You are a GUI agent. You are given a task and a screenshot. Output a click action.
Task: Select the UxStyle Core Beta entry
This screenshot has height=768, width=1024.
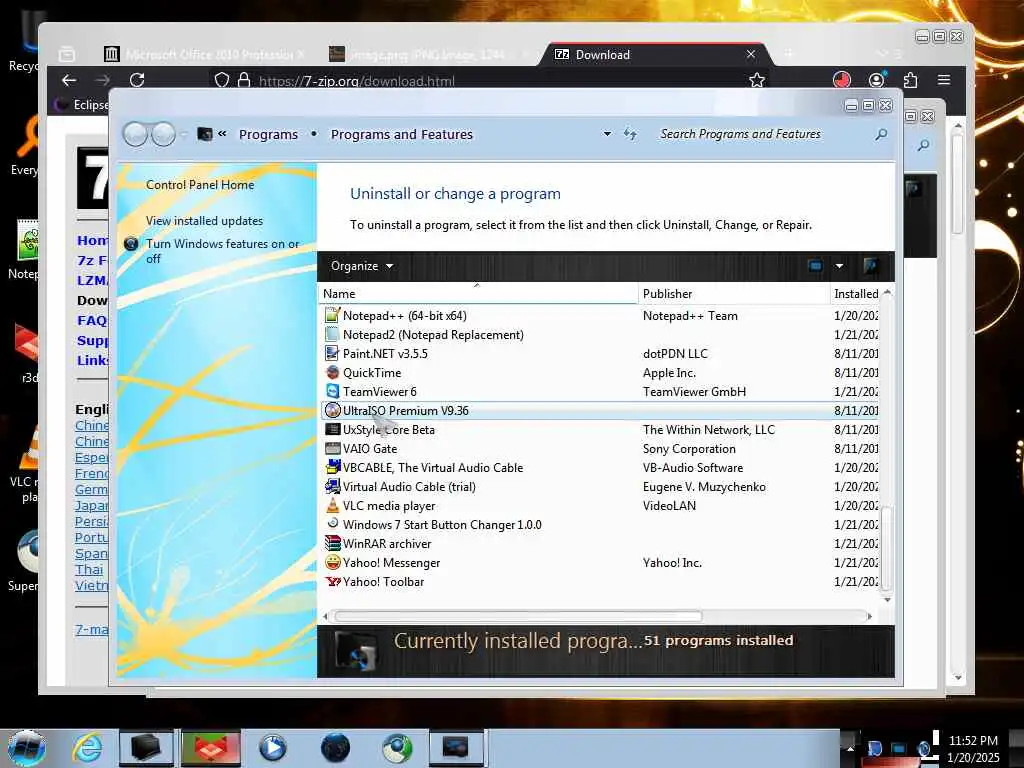point(601,430)
